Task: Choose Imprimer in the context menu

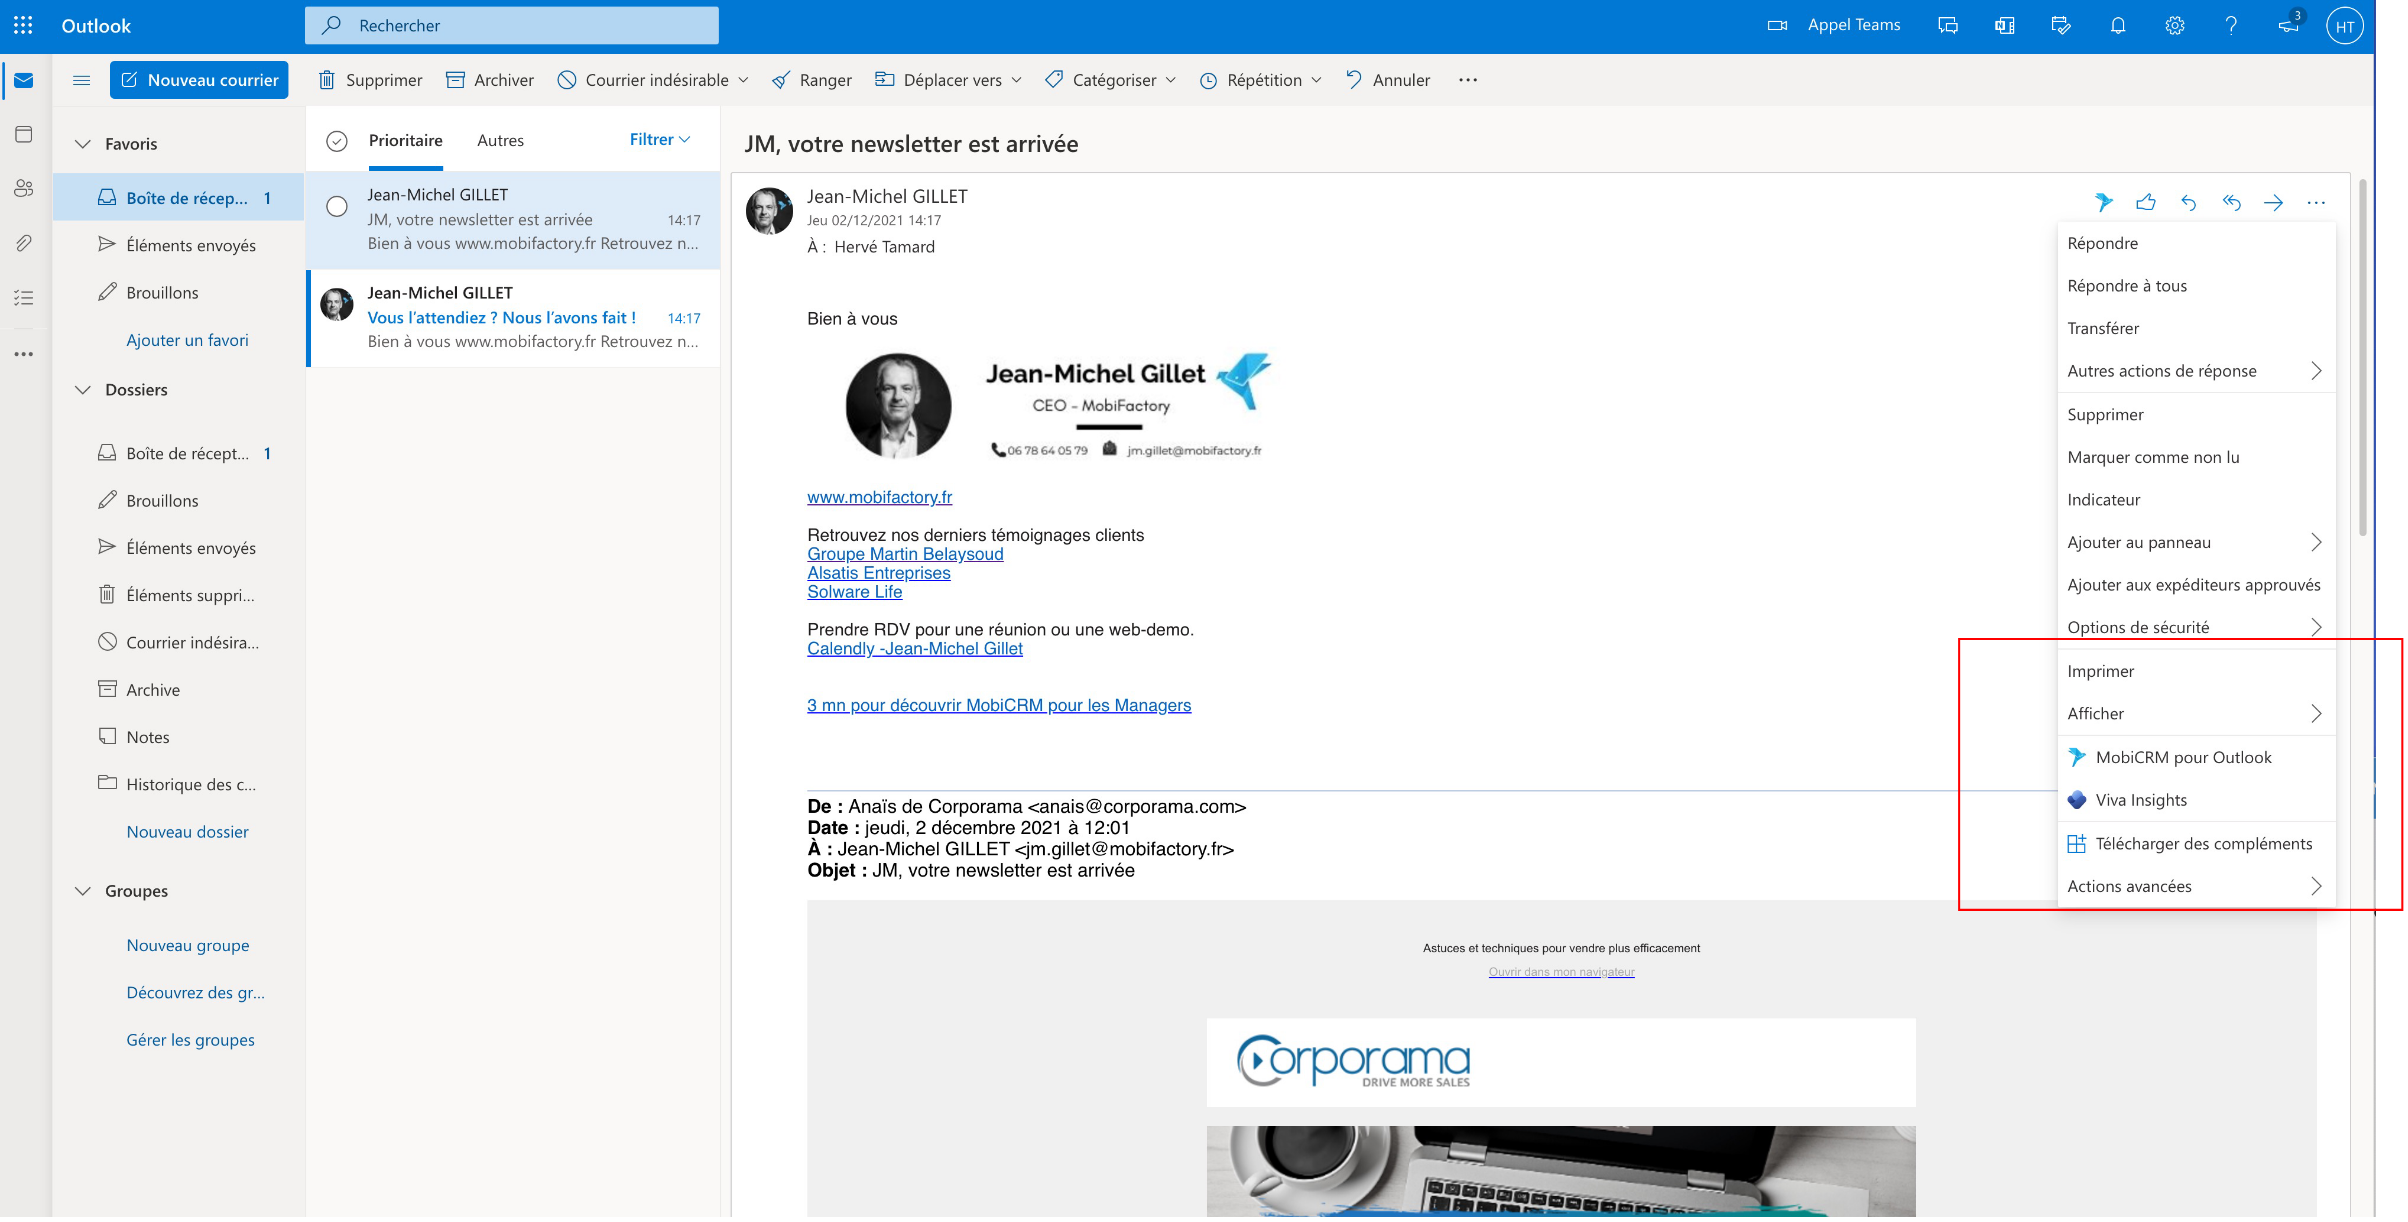Action: pyautogui.click(x=2100, y=671)
